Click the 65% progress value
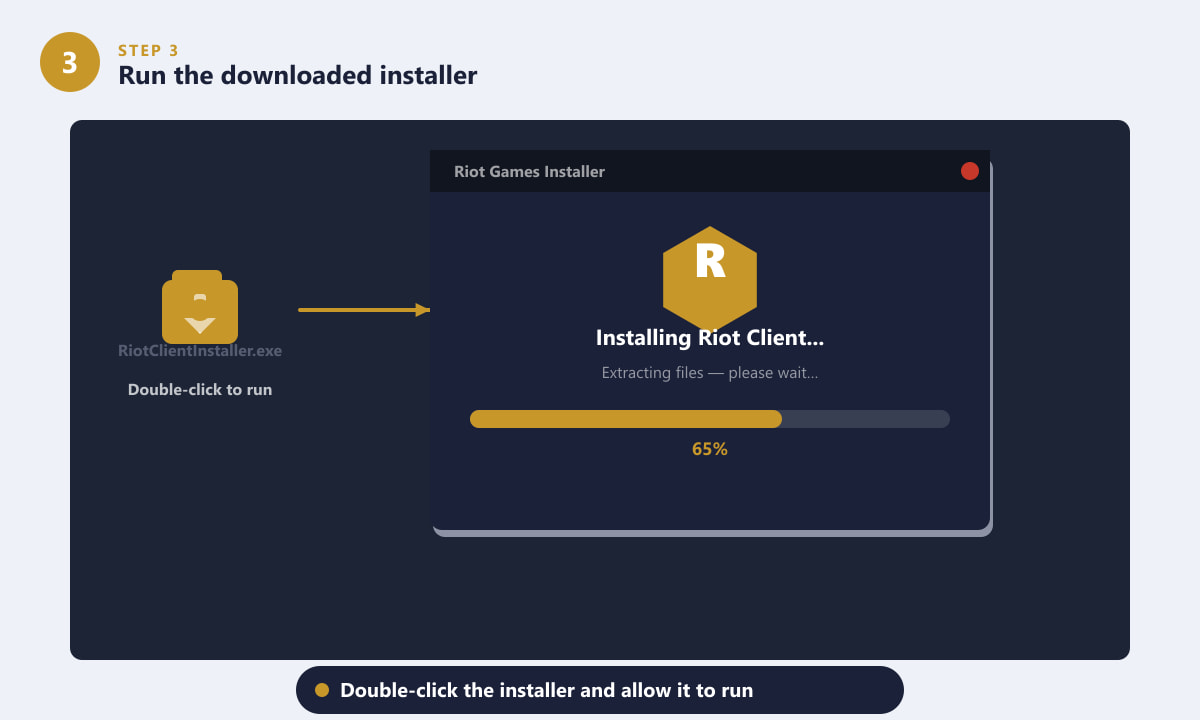This screenshot has height=720, width=1200. [x=710, y=449]
